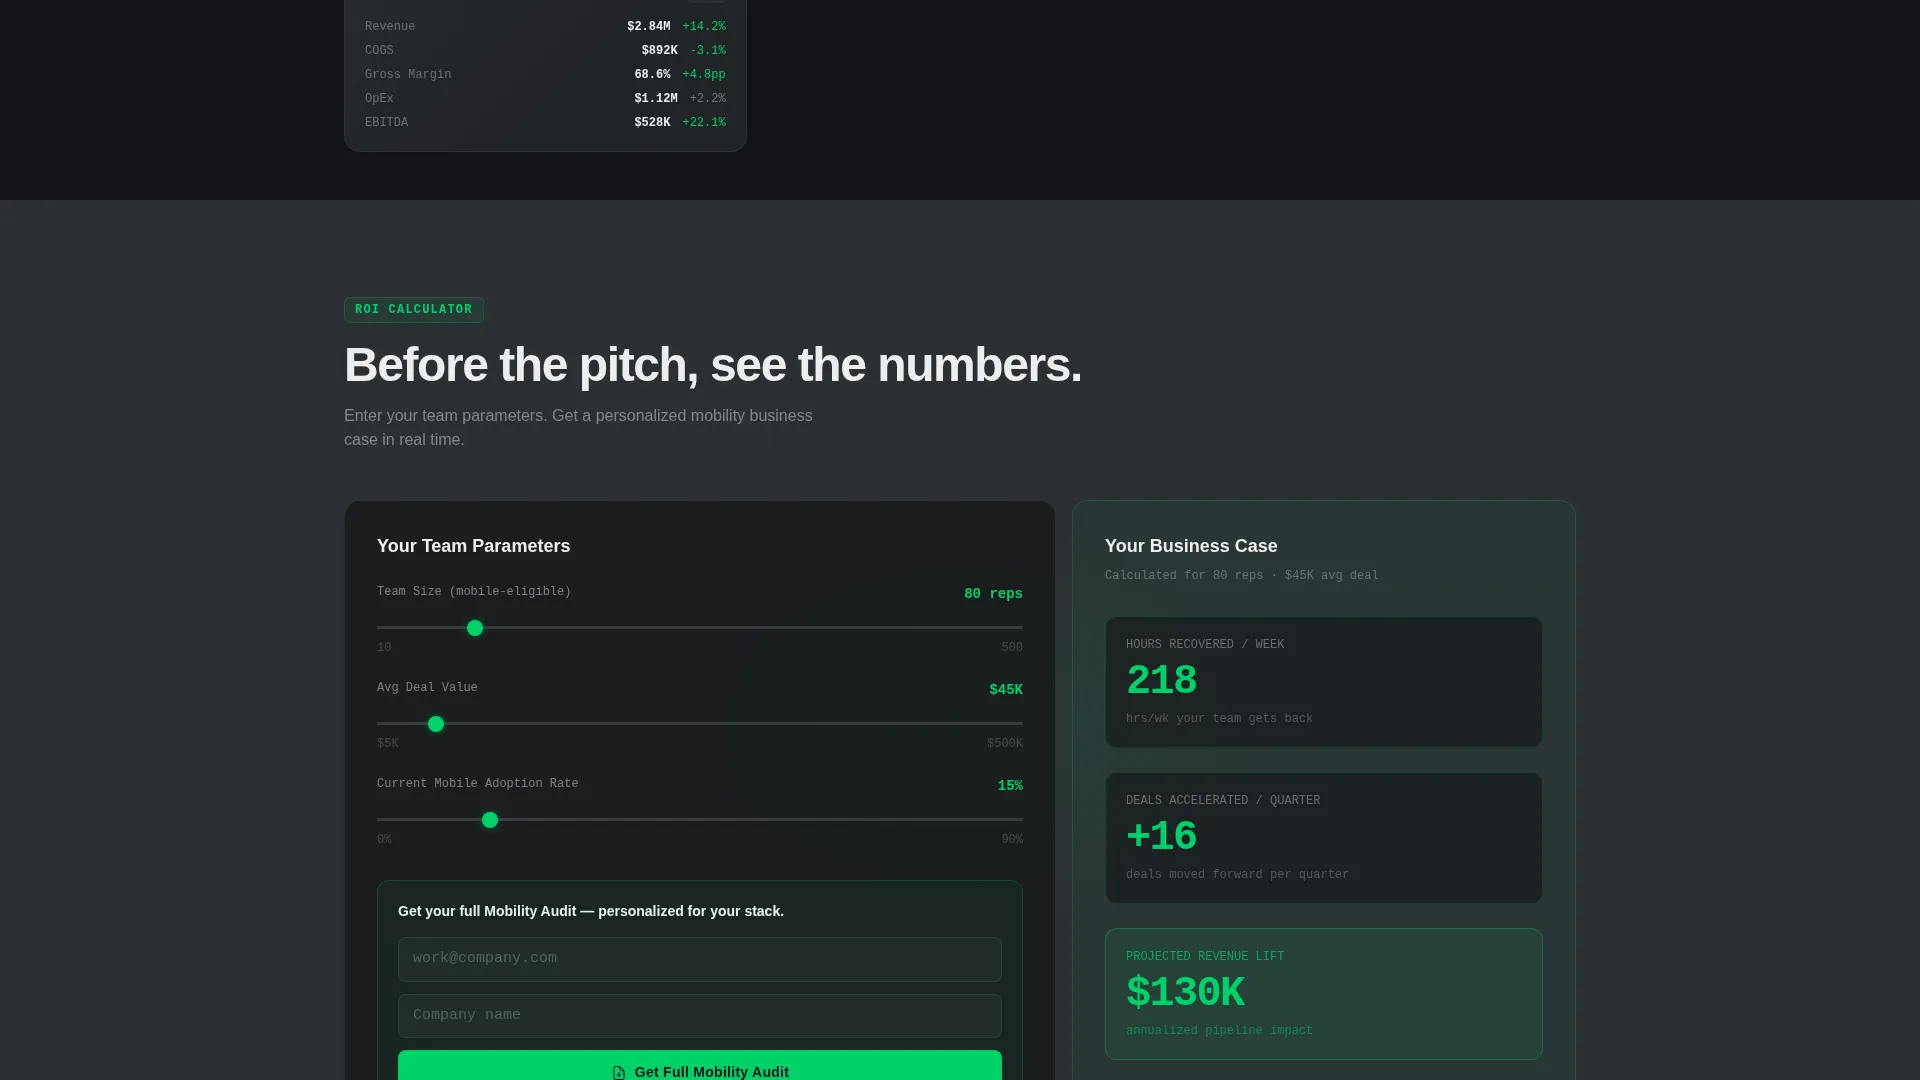Click the document icon on Get Full Mobility Audit

[x=619, y=1072]
